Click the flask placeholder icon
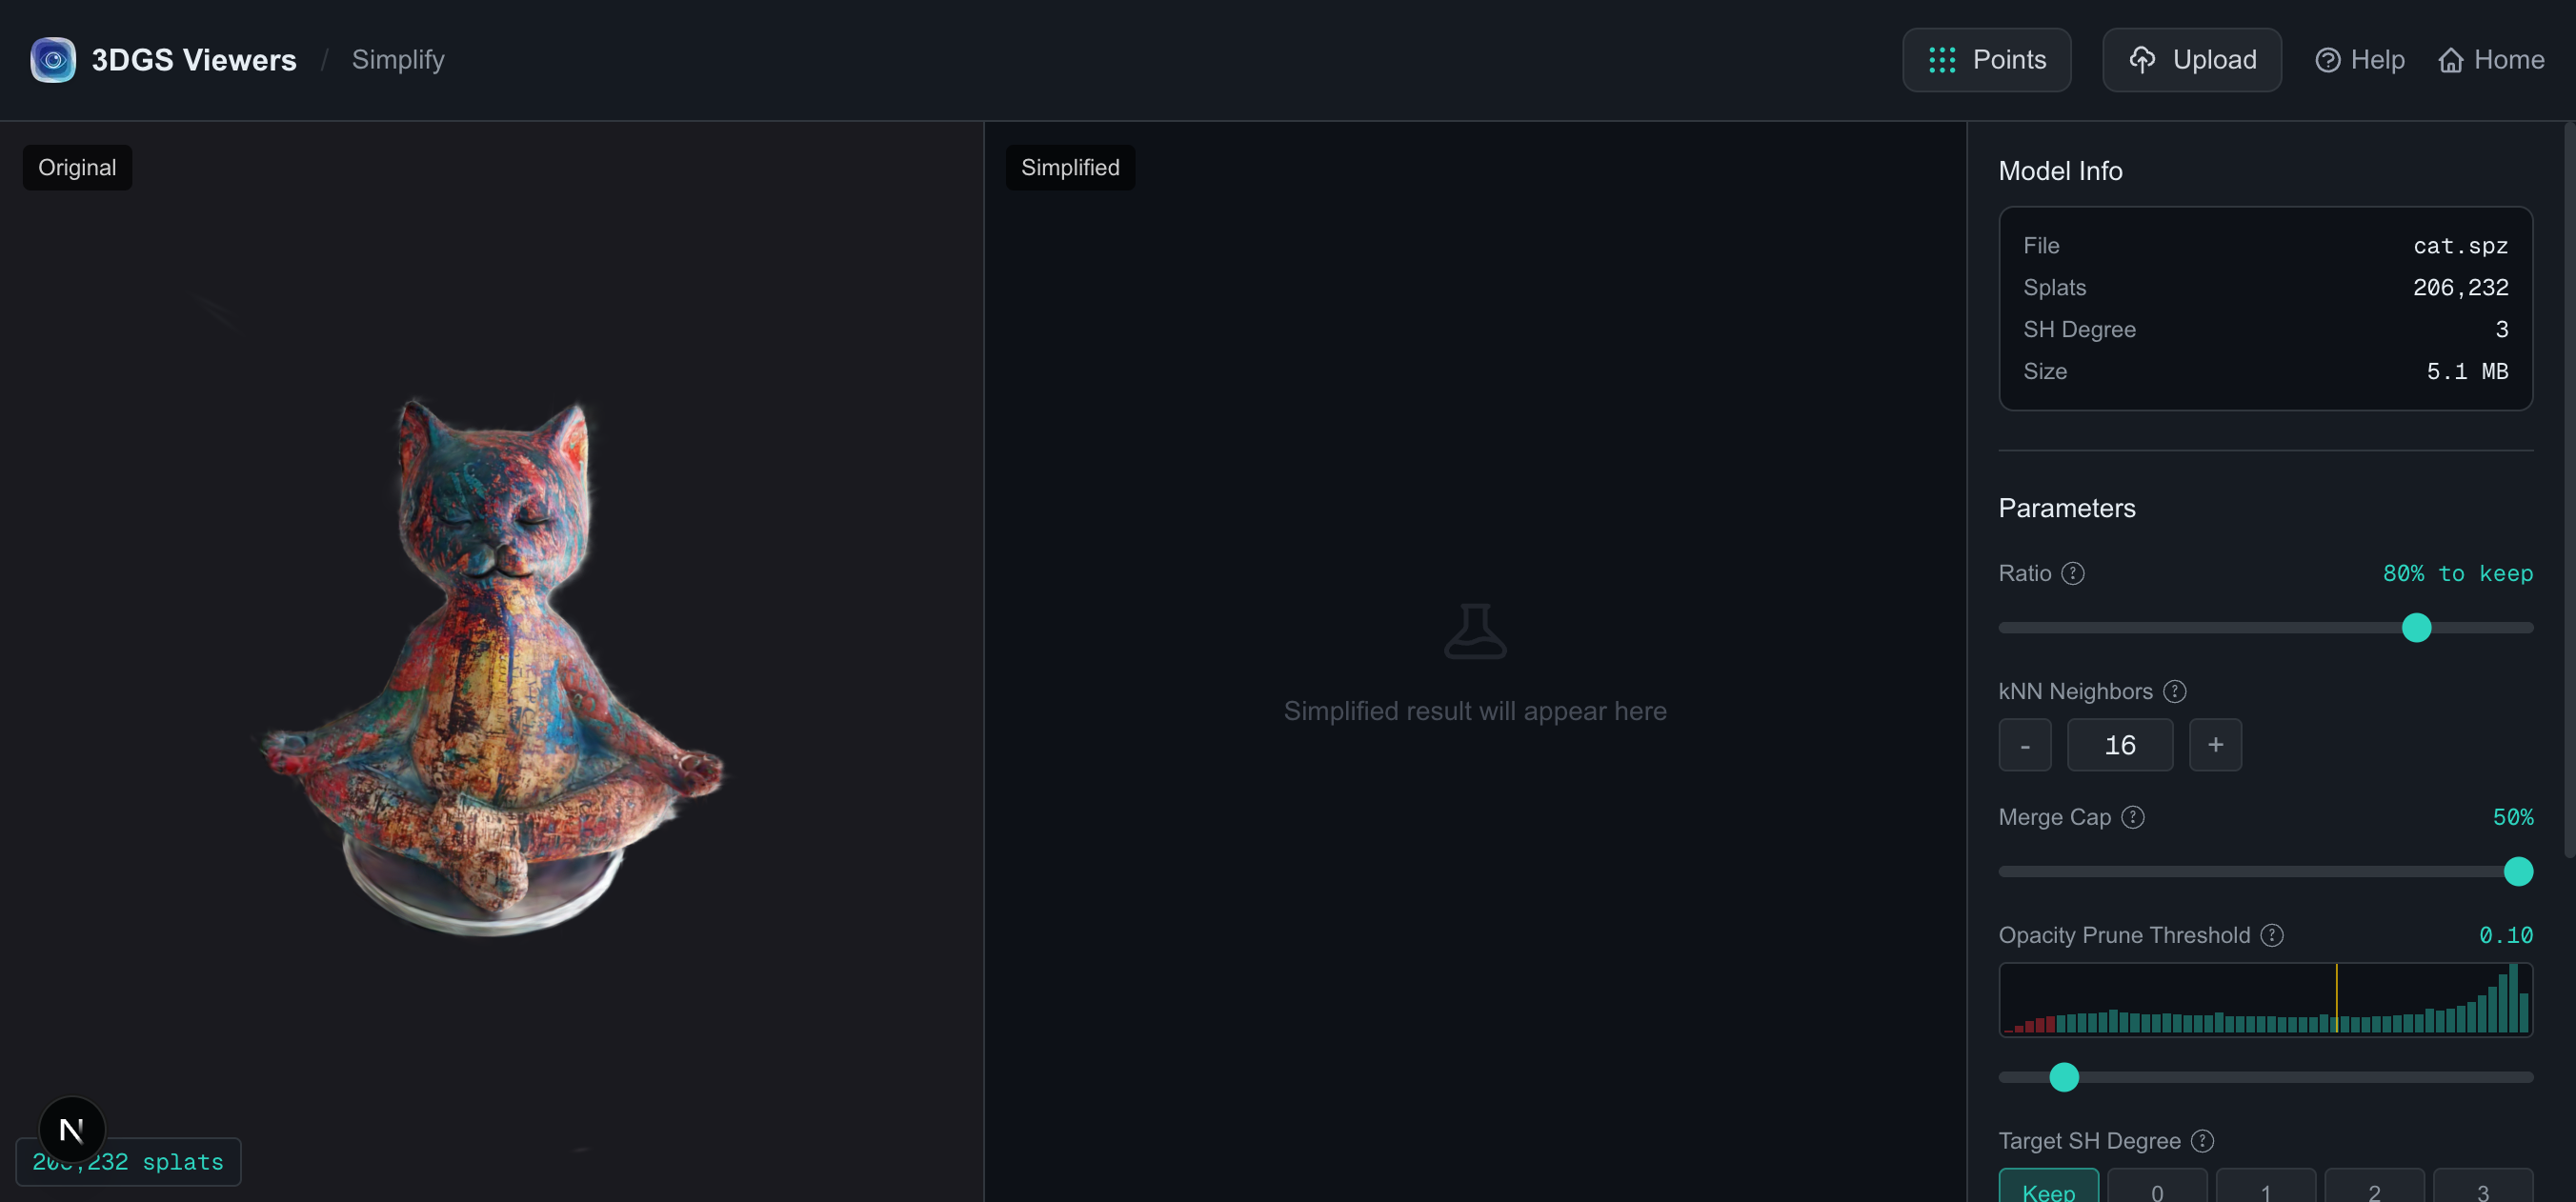This screenshot has width=2576, height=1202. point(1475,631)
